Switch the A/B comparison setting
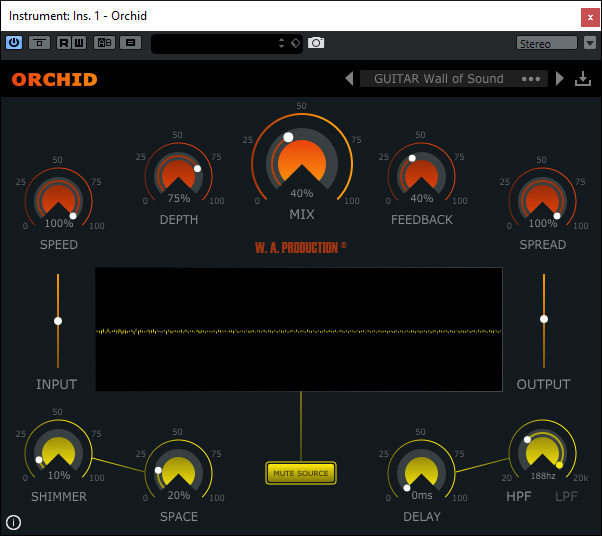This screenshot has height=536, width=602. click(x=104, y=43)
